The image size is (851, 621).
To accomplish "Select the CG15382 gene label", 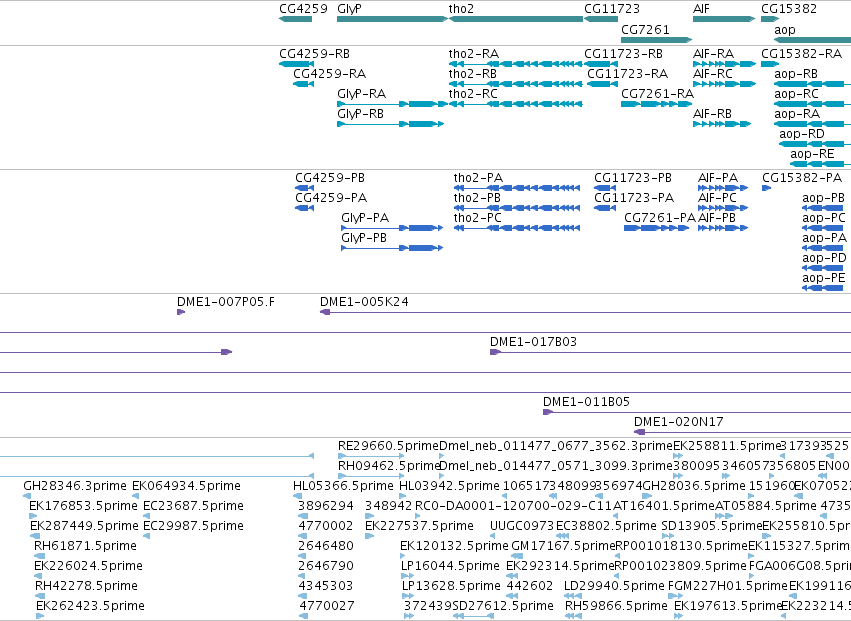I will pyautogui.click(x=789, y=9).
